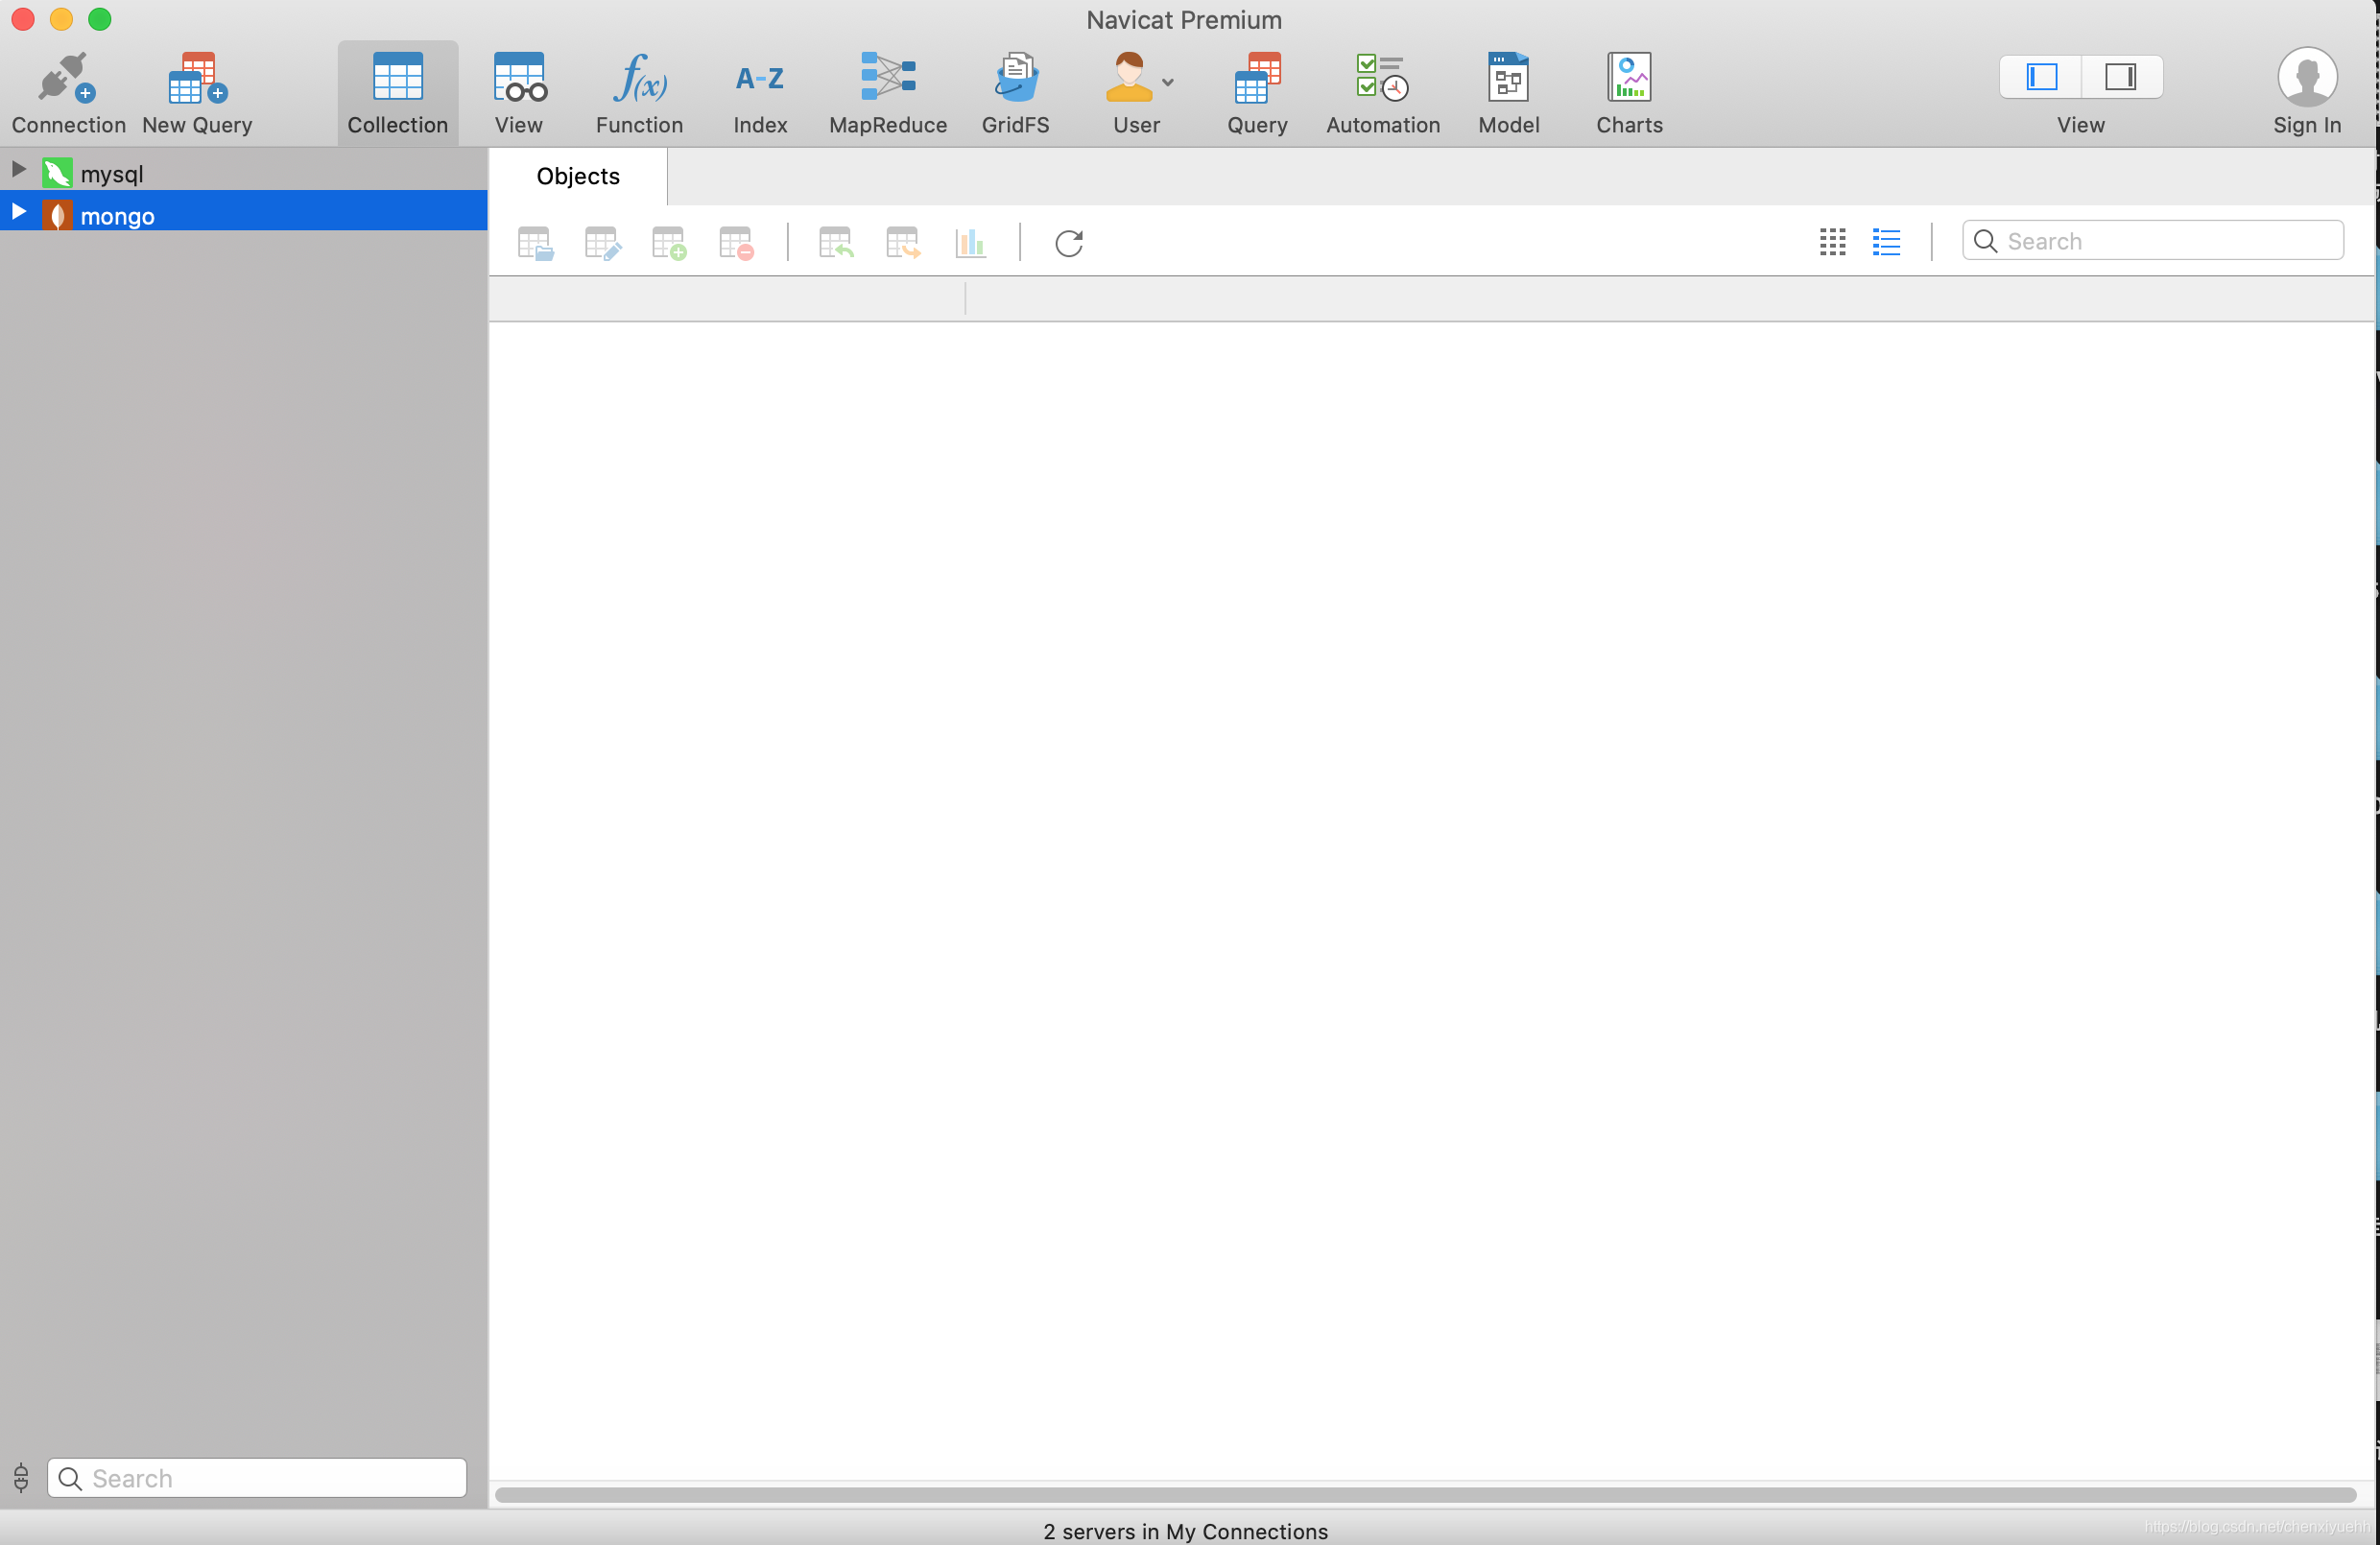Screen dimensions: 2380x1545
Task: Open the MapReduce section
Action: [x=887, y=78]
